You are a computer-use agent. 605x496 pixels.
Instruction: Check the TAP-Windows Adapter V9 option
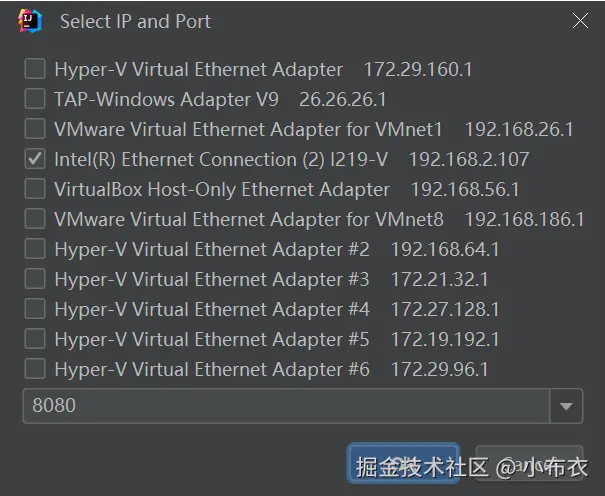[35, 99]
